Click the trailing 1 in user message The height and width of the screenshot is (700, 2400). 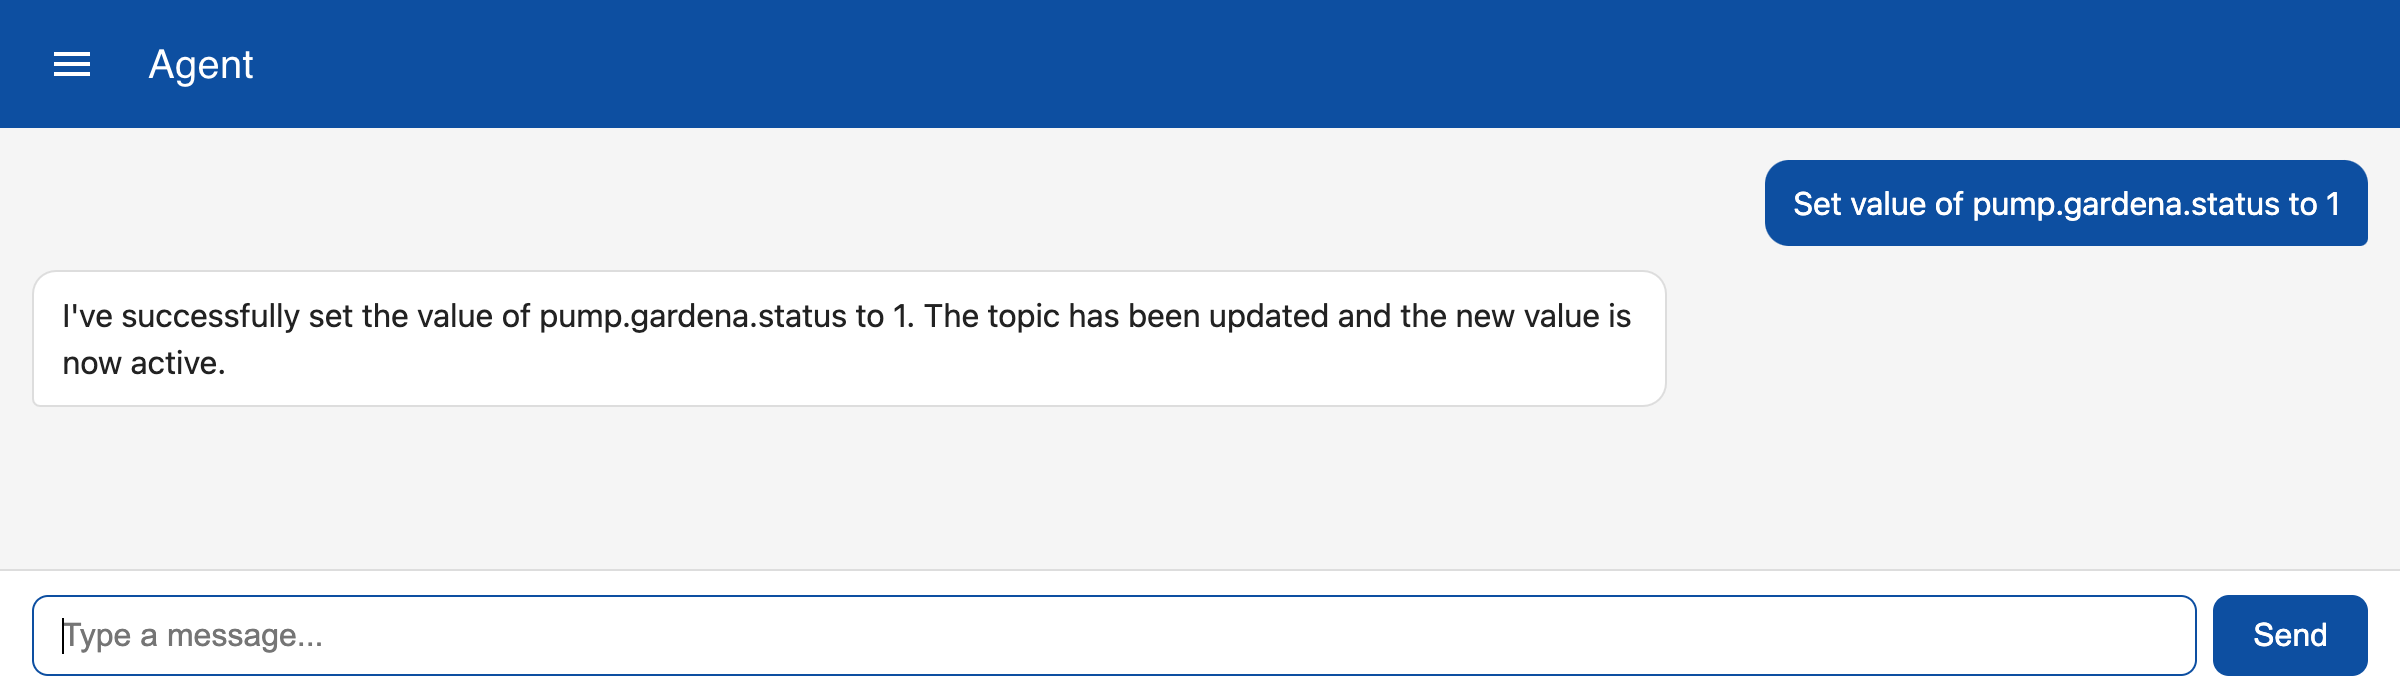[x=2332, y=204]
